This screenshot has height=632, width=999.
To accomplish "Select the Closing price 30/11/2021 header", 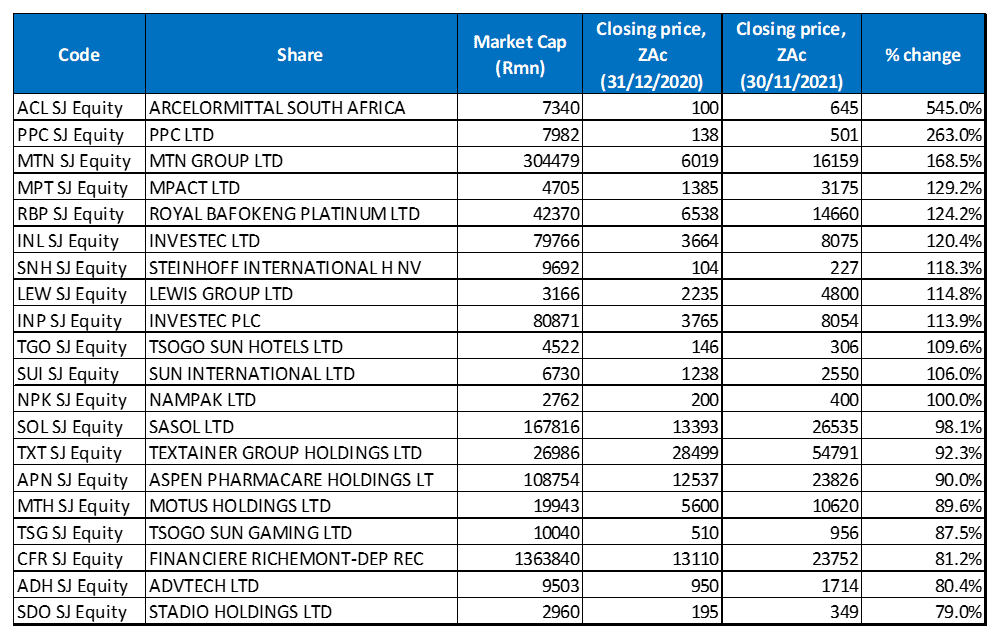I will (x=791, y=54).
